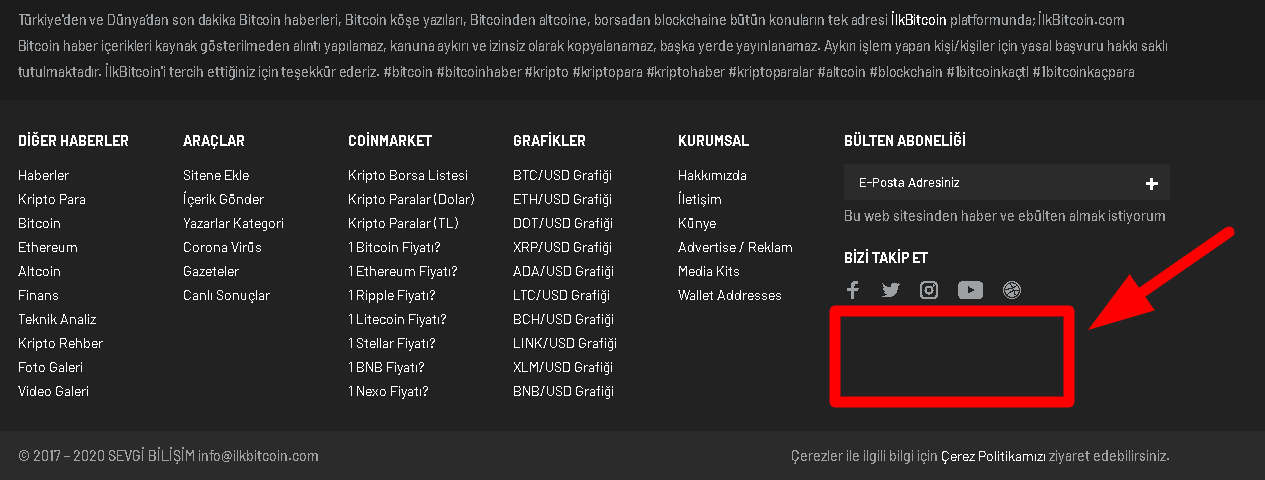Open the 1 Bitcoin Fiyatı? link

coord(394,247)
